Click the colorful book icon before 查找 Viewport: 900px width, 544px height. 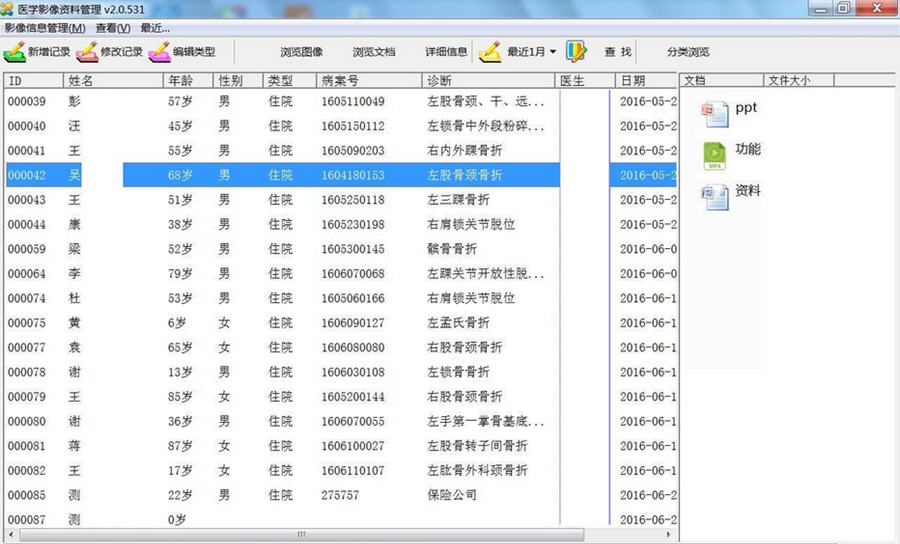point(576,52)
